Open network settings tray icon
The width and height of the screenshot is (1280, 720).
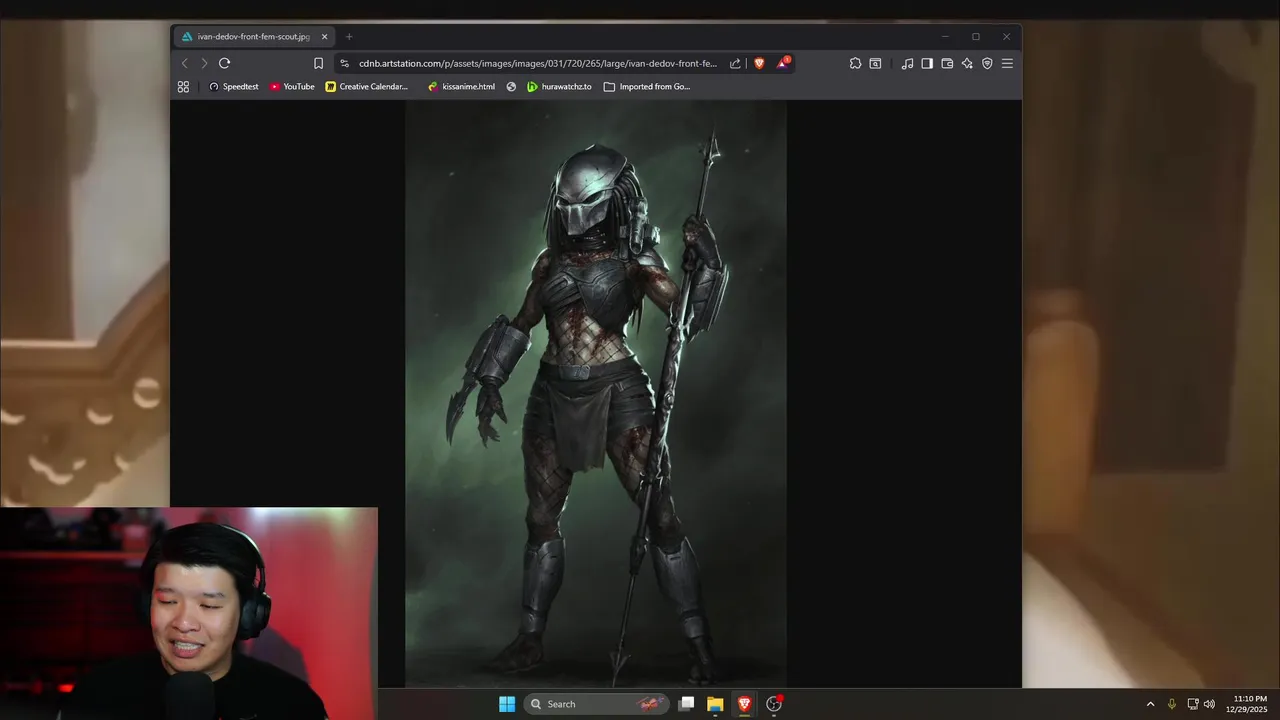pyautogui.click(x=1193, y=704)
